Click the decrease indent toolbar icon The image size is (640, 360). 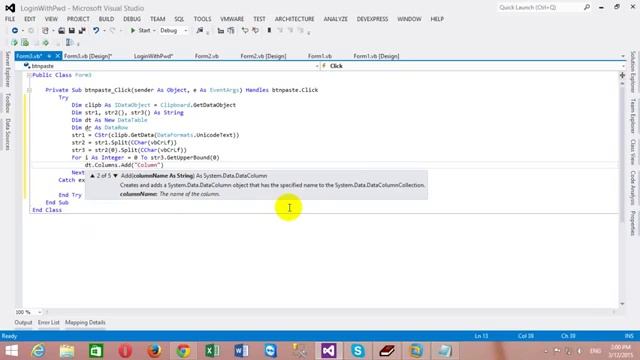220,31
